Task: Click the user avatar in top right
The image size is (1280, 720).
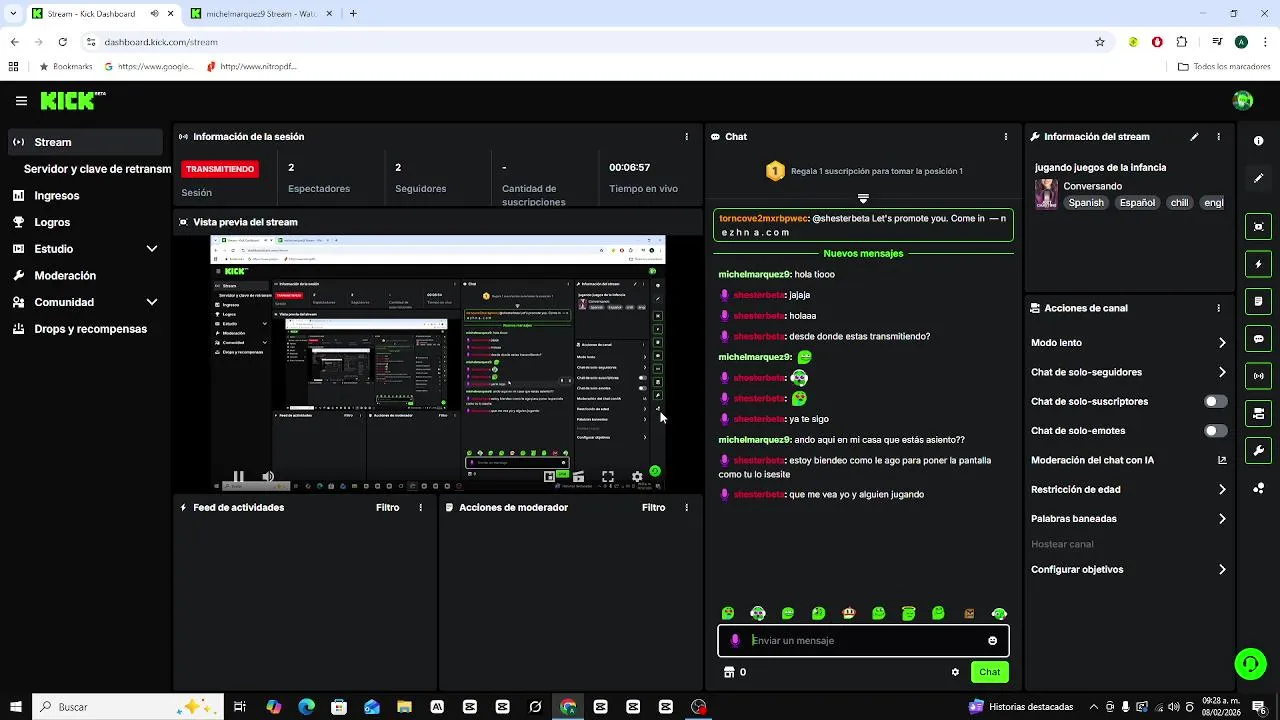Action: coord(1243,100)
